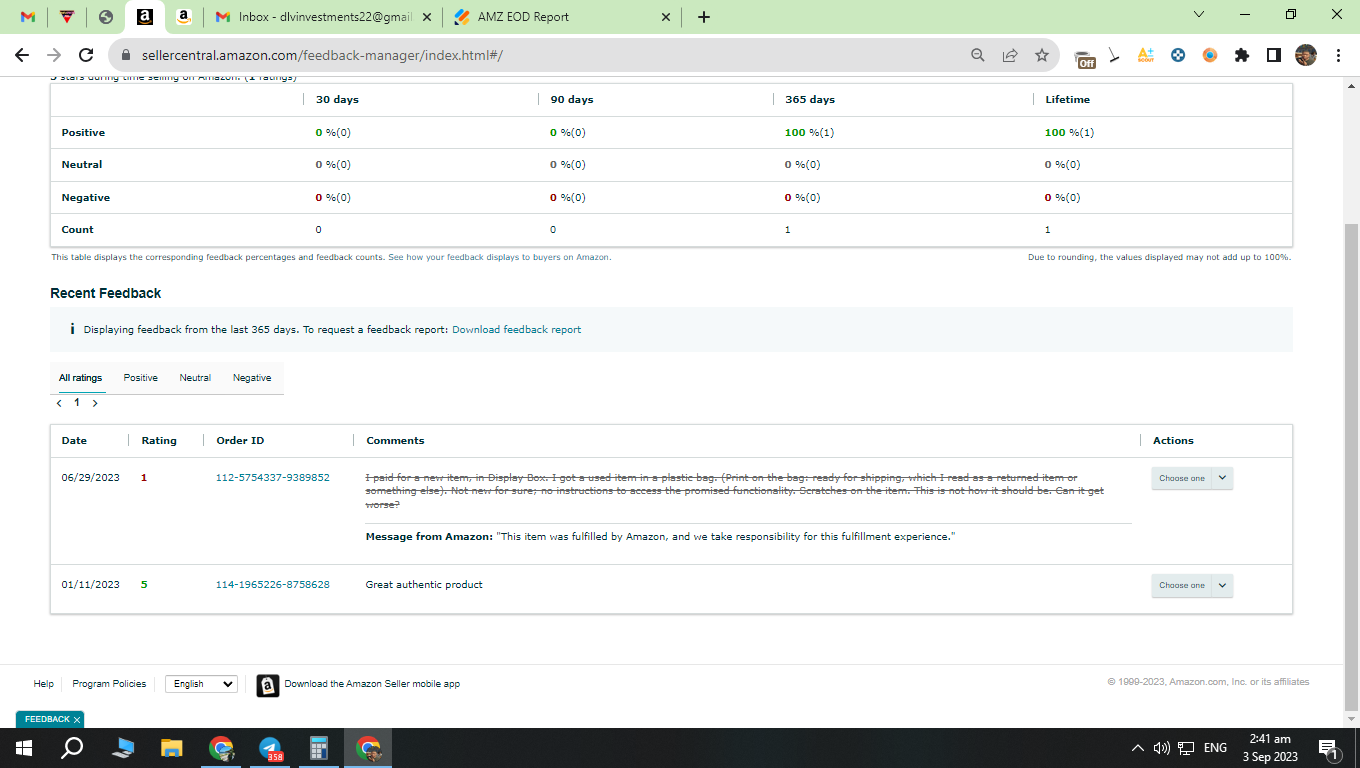
Task: Open Calculator from the taskbar
Action: [319, 748]
